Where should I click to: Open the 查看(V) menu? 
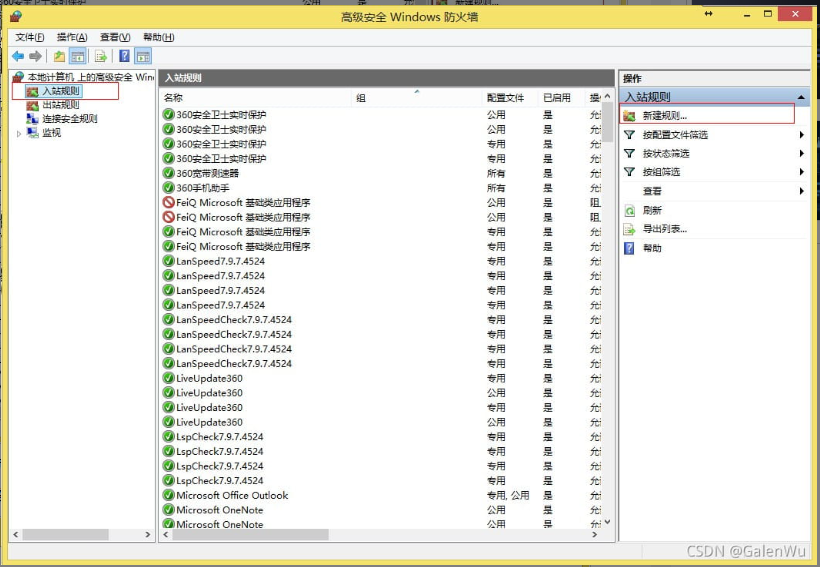[x=115, y=37]
